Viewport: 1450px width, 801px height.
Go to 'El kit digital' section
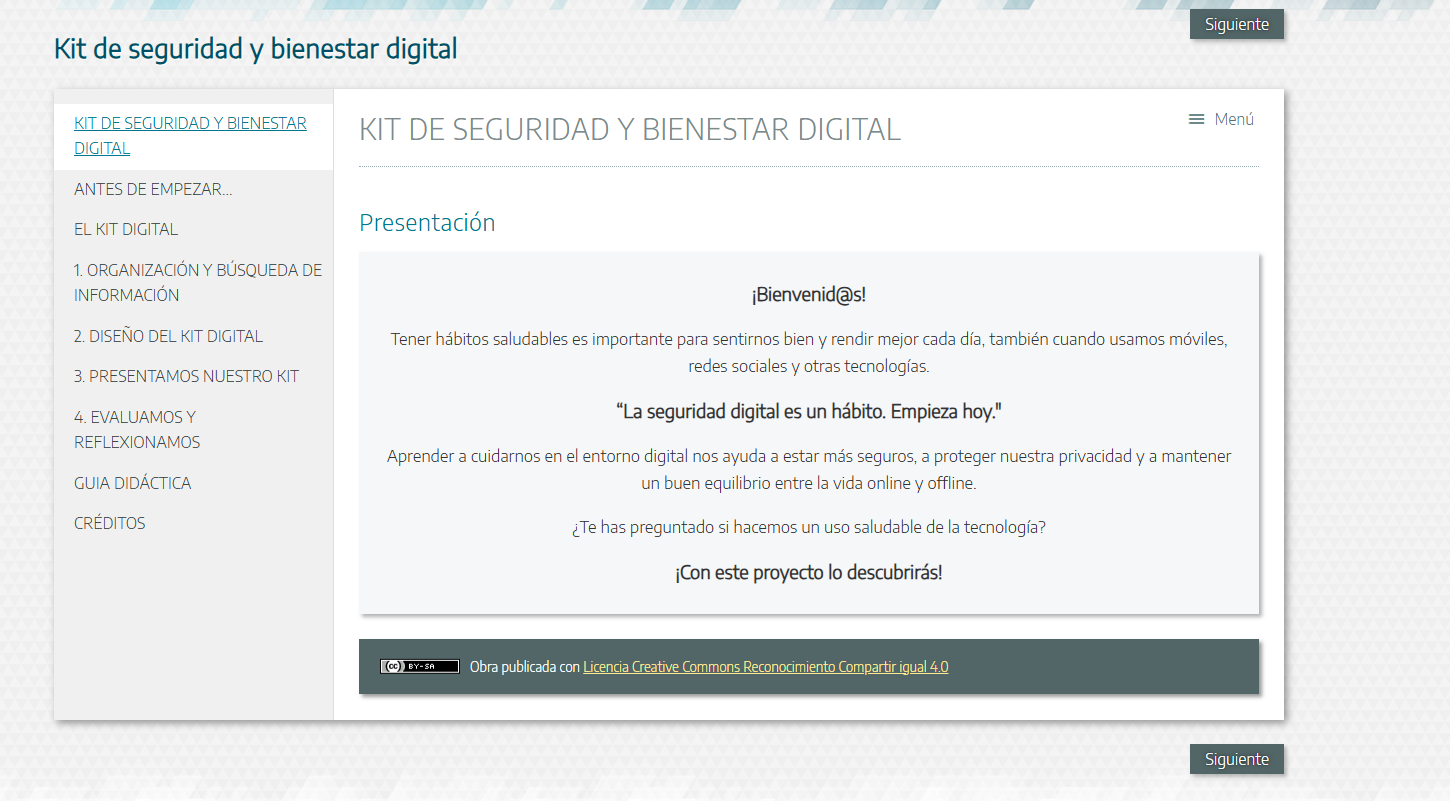[126, 229]
